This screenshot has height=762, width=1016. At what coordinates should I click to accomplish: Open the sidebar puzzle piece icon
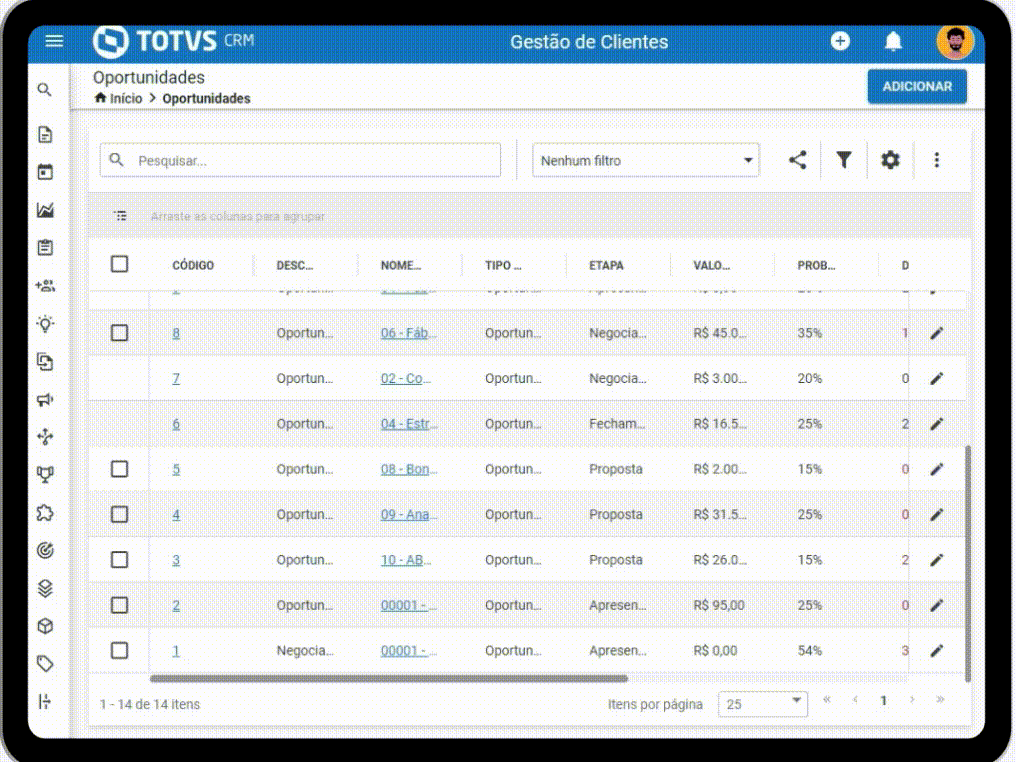tap(45, 513)
